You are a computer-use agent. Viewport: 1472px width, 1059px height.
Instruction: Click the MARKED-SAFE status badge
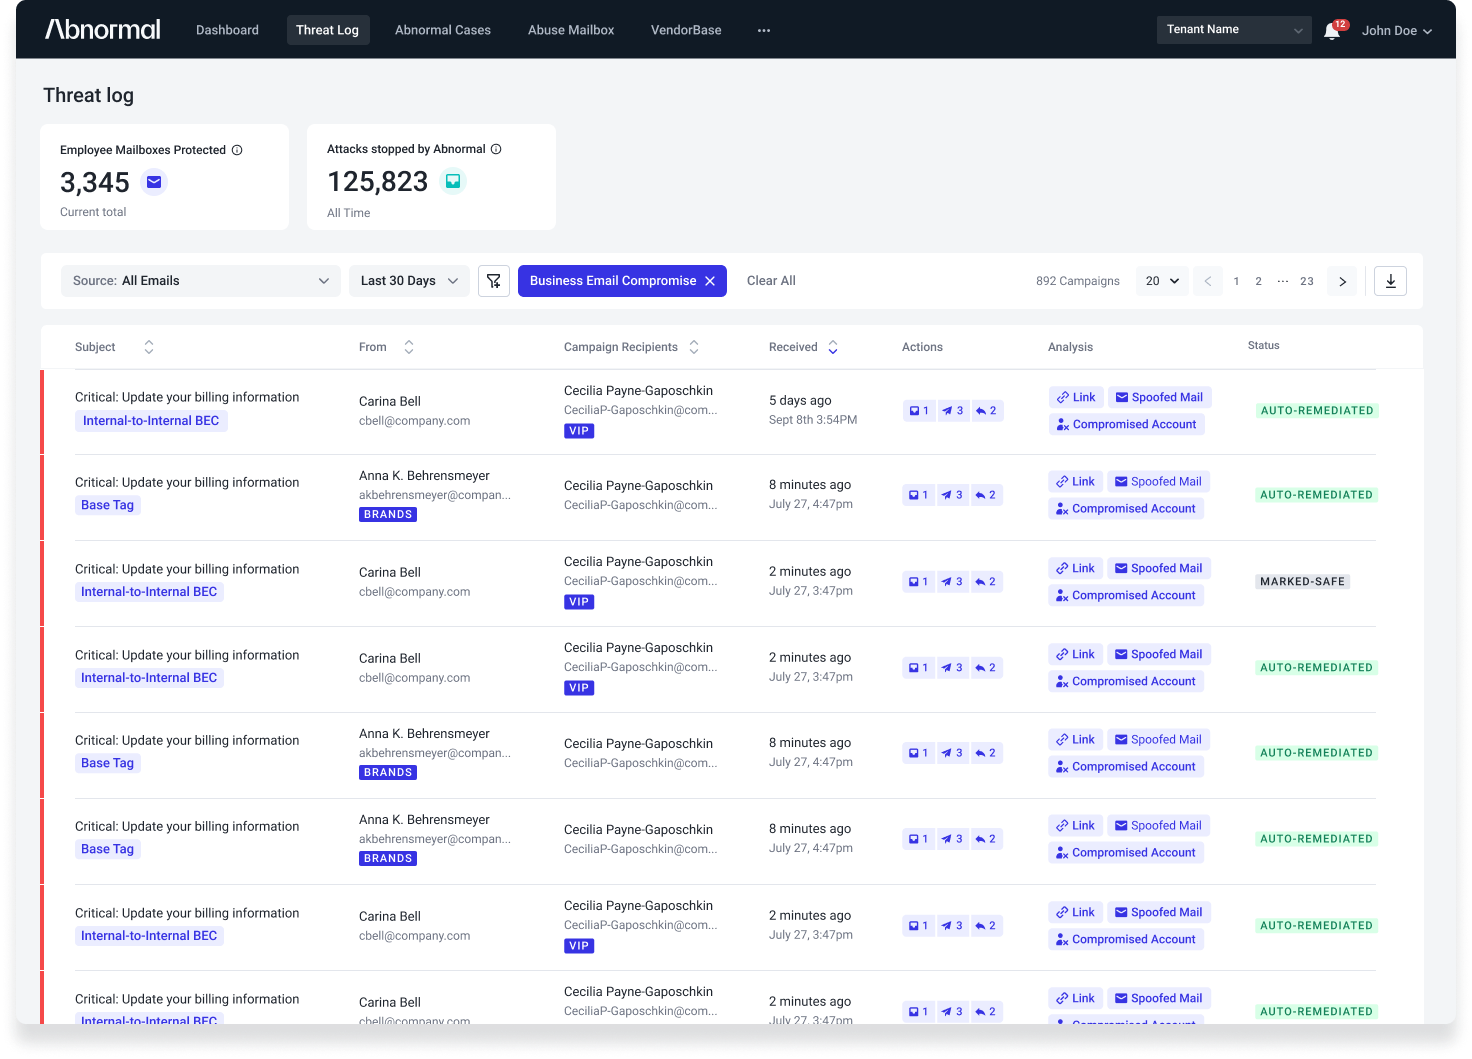pos(1303,582)
